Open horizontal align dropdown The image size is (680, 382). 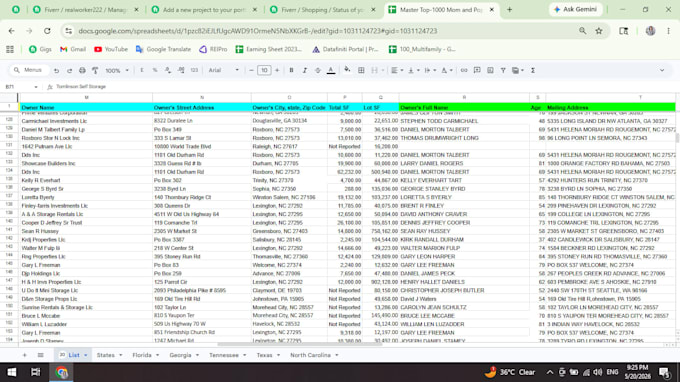[x=397, y=70]
